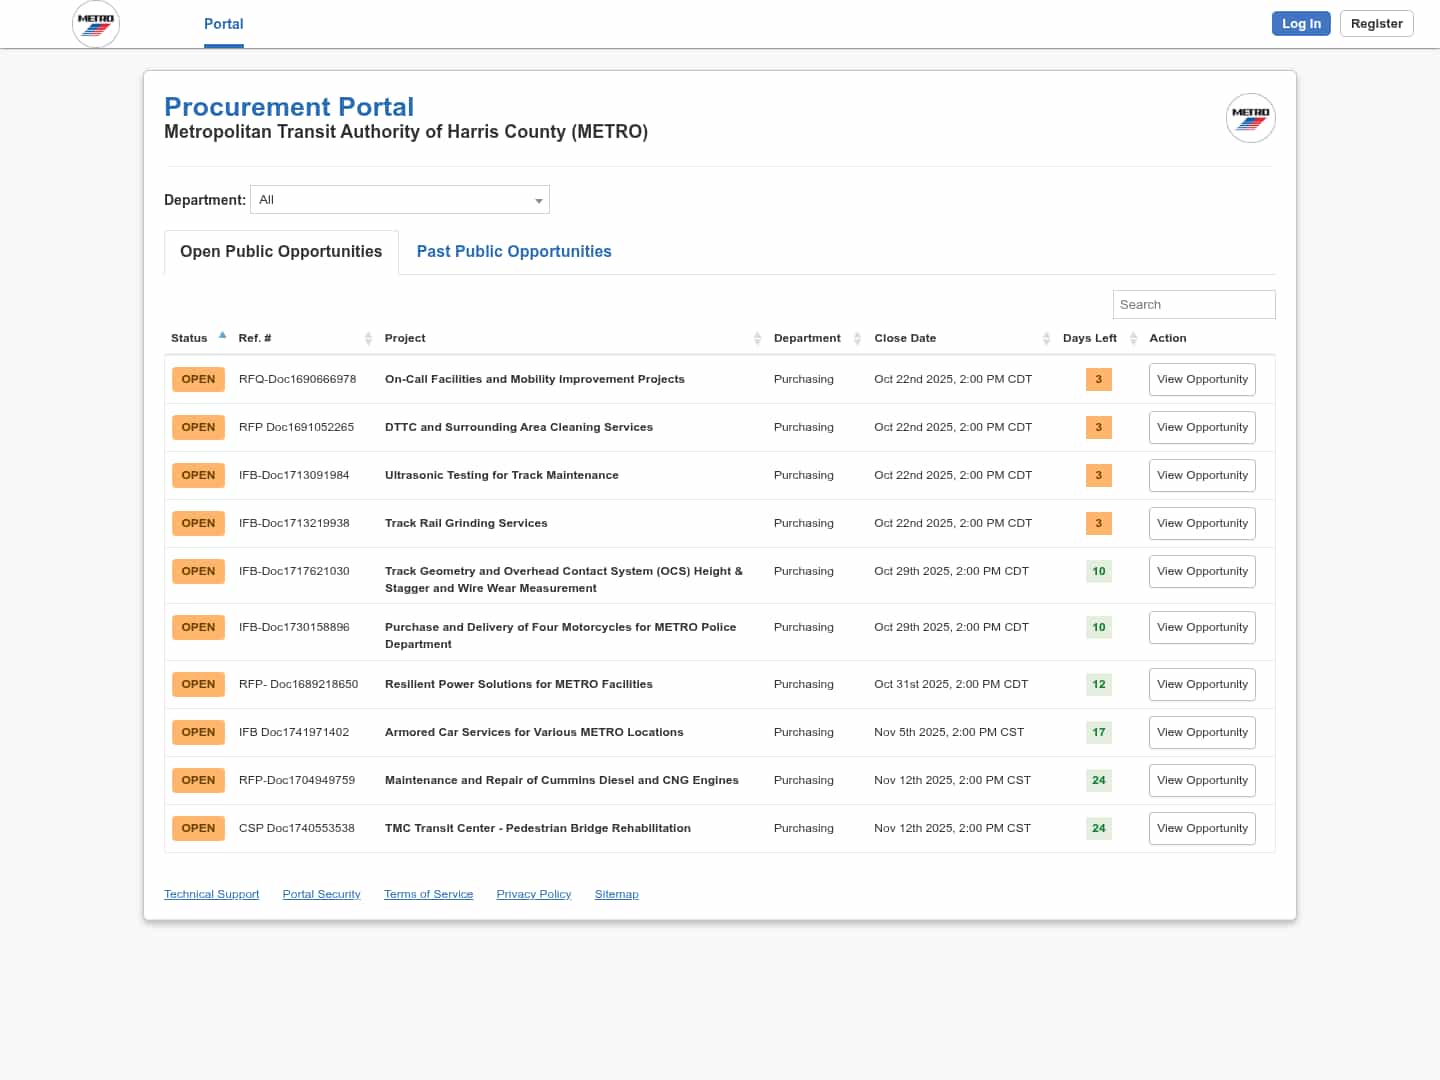Image resolution: width=1440 pixels, height=1080 pixels.
Task: Click the sort arrows on the Ref. # column
Action: pos(368,338)
